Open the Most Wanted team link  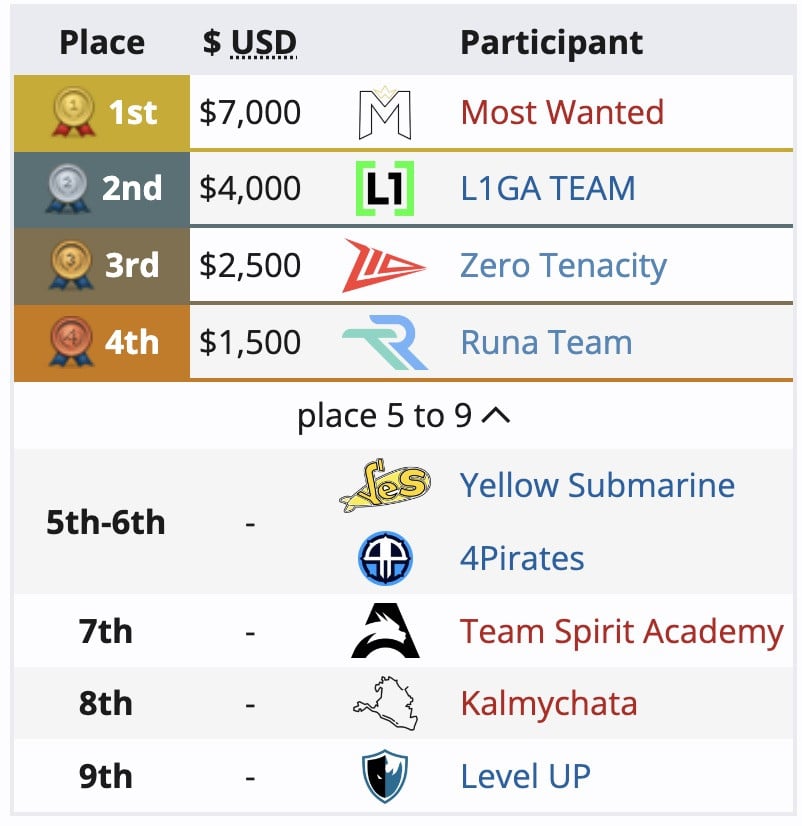click(562, 112)
